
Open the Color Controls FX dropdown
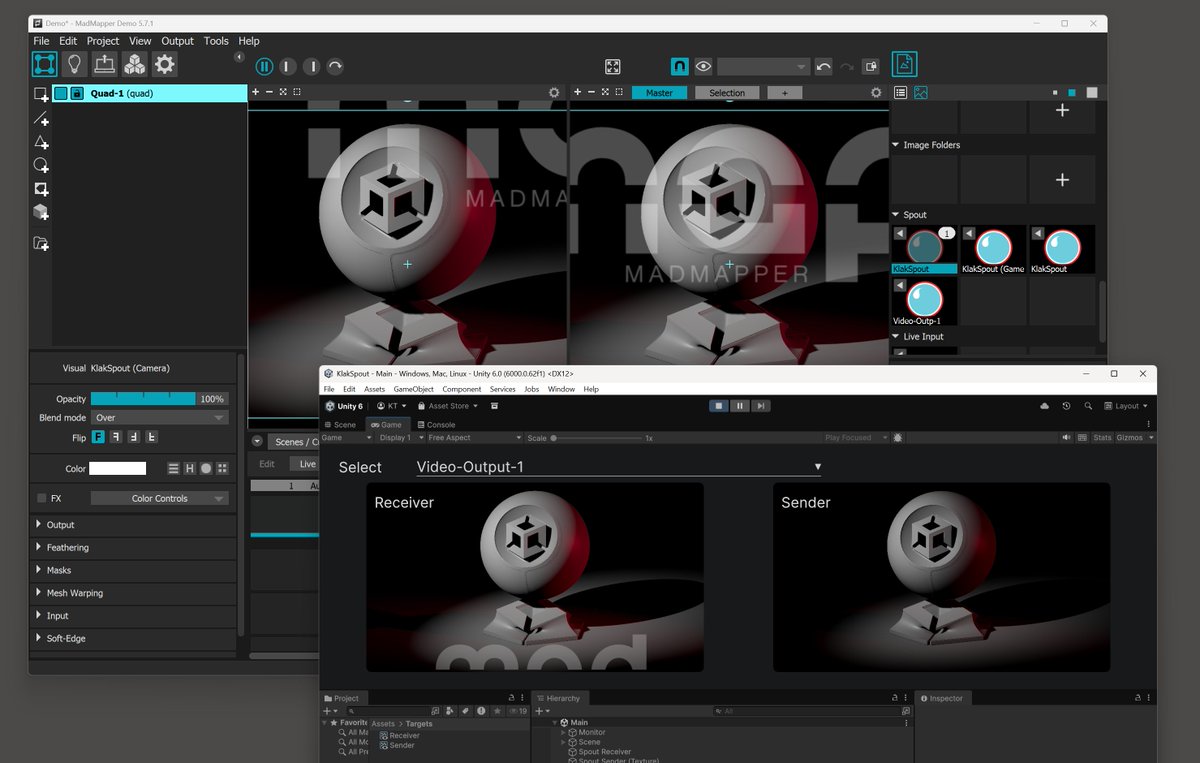[160, 498]
